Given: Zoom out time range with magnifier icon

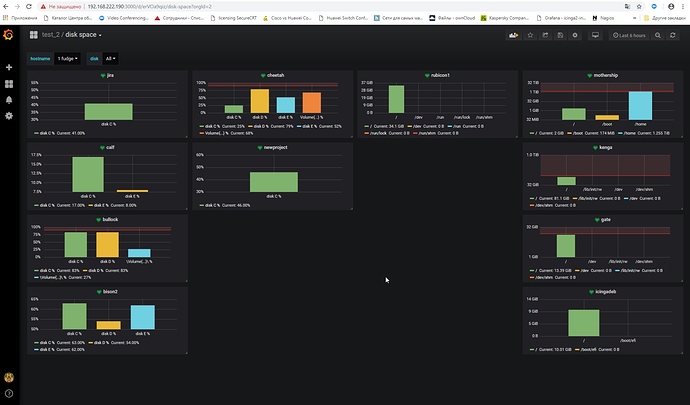Looking at the screenshot, I should 660,35.
